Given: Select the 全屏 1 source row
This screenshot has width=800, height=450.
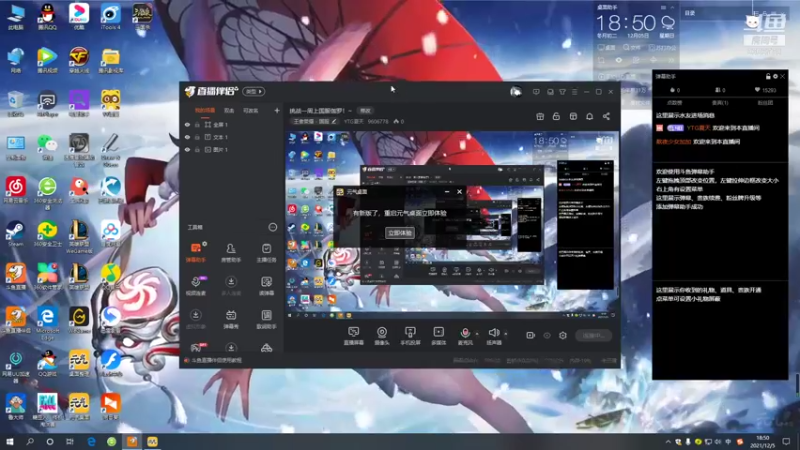Looking at the screenshot, I should tap(232, 124).
